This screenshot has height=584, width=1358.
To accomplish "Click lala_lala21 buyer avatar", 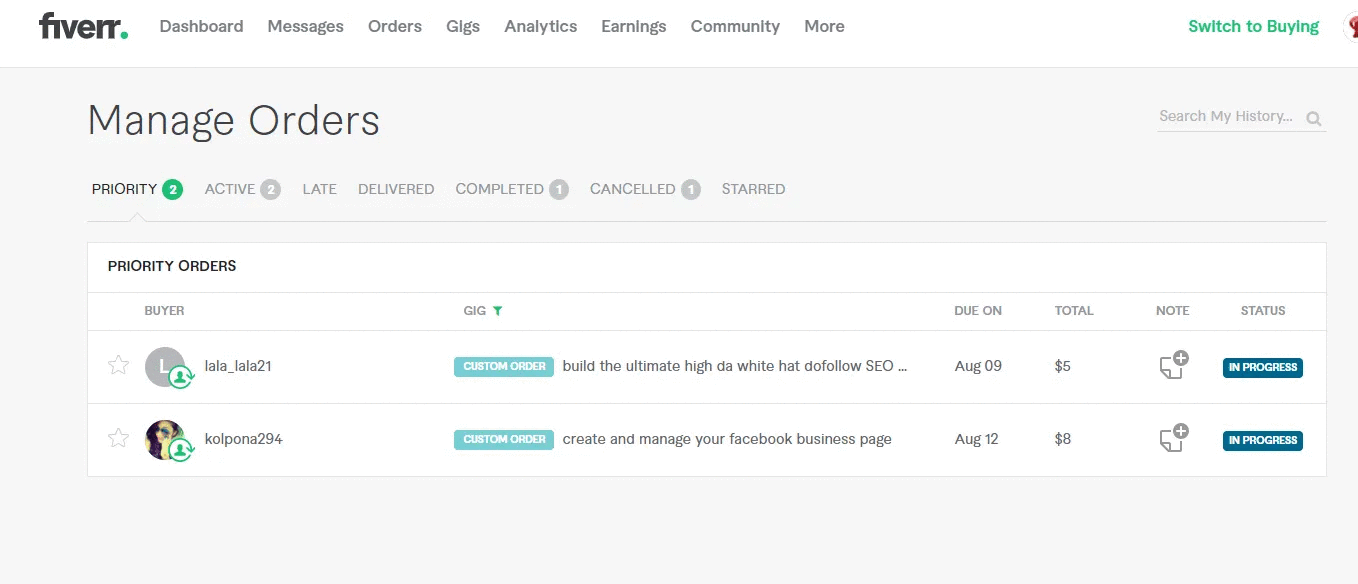I will coord(165,367).
